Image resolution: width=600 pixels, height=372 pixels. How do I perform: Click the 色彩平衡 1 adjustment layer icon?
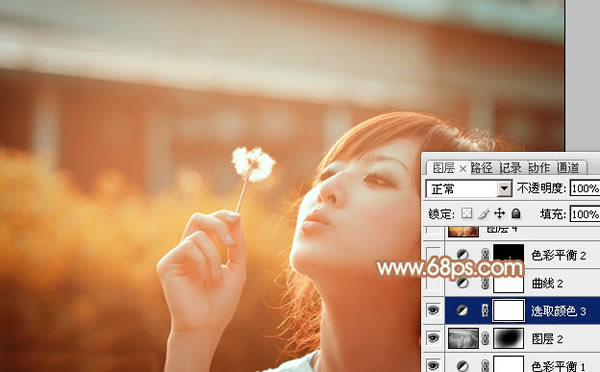coord(463,366)
